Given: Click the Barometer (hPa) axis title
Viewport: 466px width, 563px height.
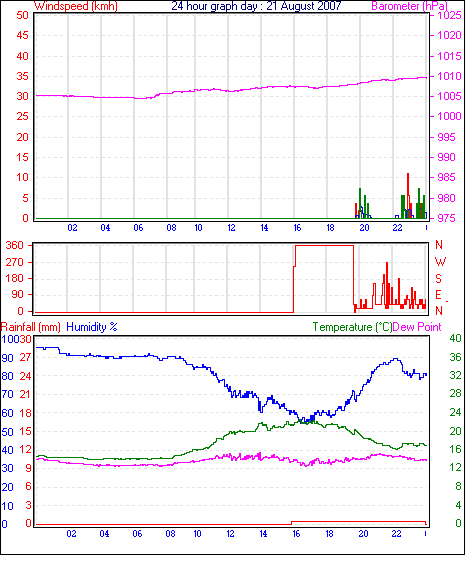Looking at the screenshot, I should [x=409, y=6].
